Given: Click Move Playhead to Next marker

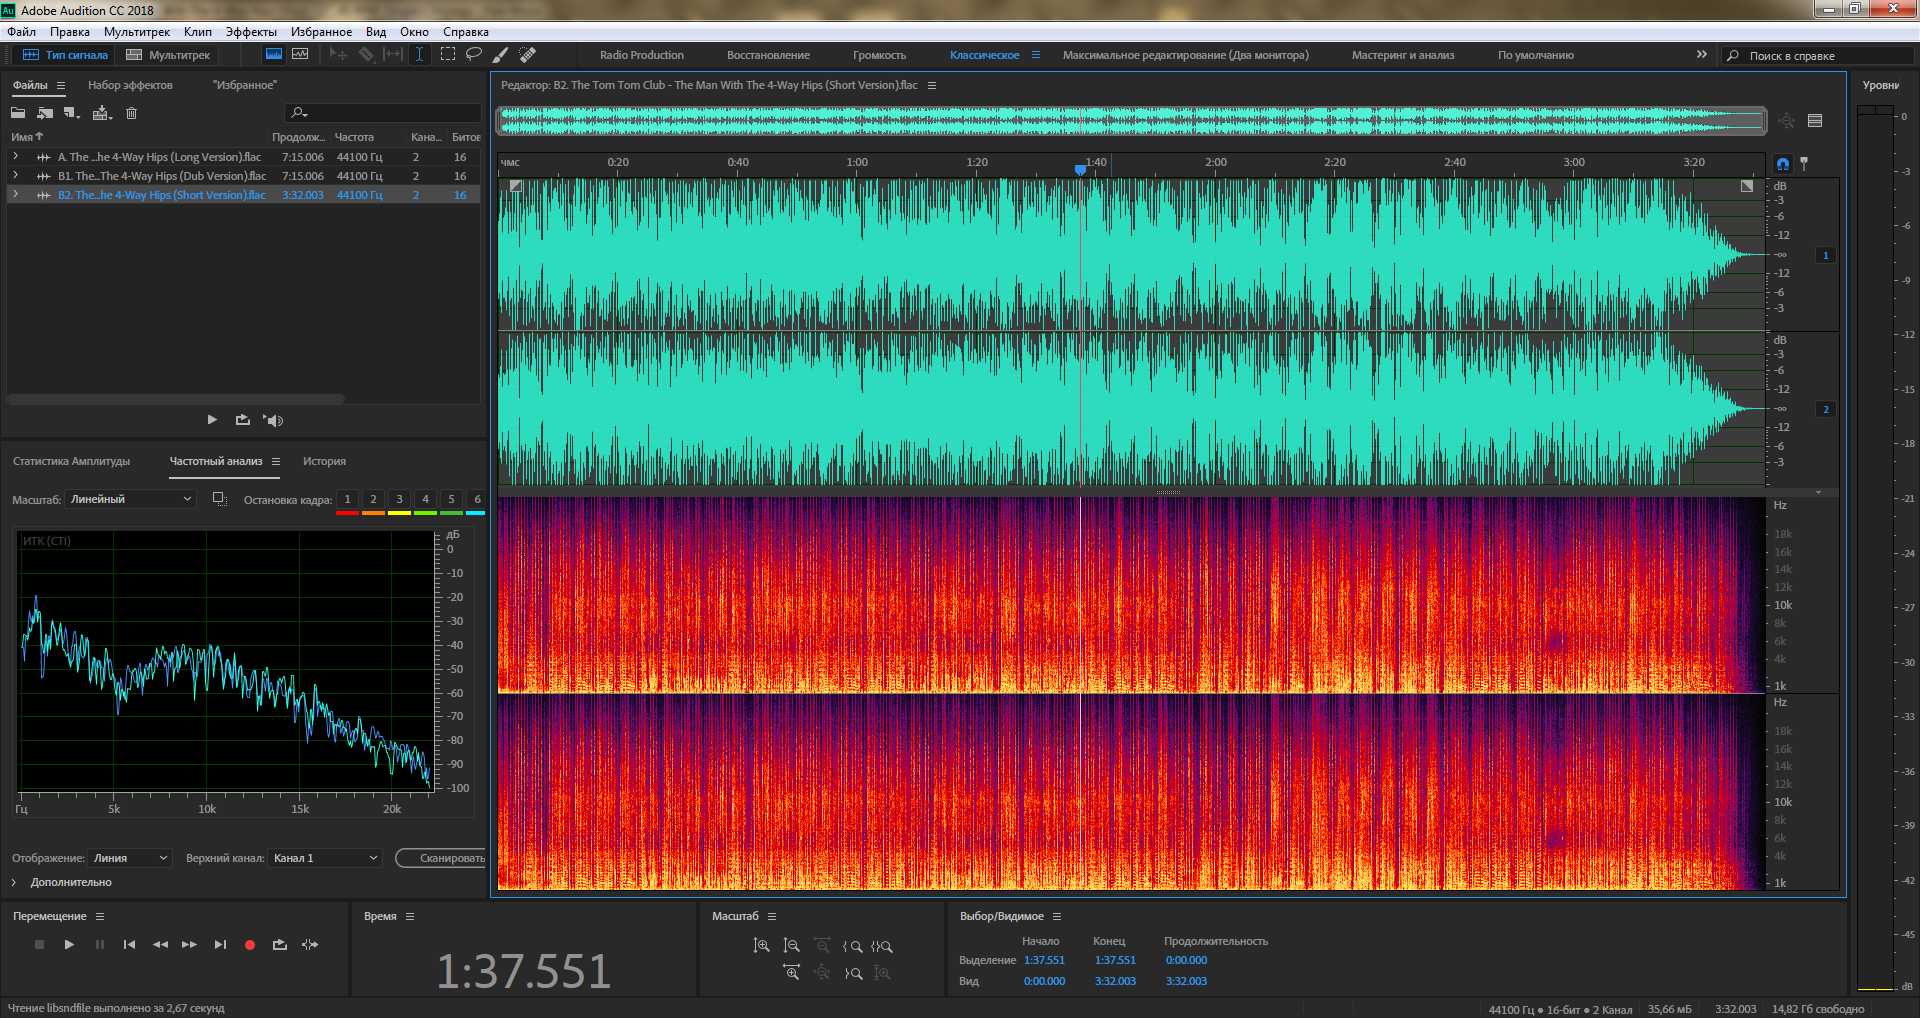Looking at the screenshot, I should coord(220,945).
